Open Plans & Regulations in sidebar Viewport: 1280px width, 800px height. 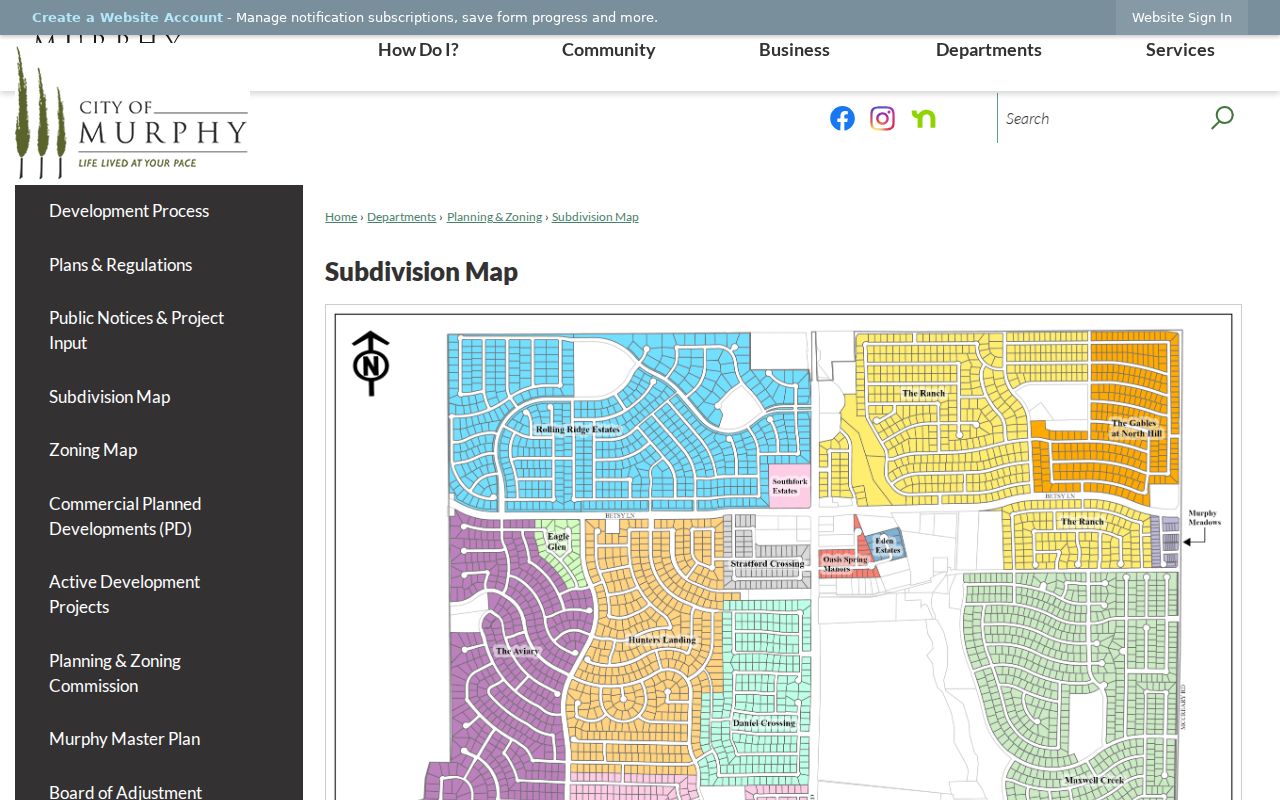coord(159,265)
